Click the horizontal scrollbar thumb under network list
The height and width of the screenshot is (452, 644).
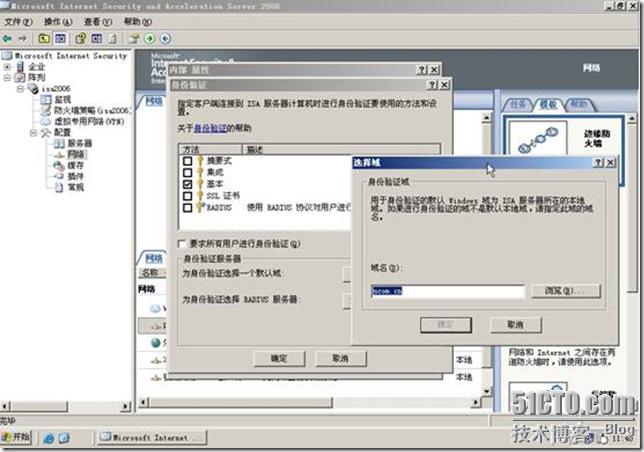241,403
